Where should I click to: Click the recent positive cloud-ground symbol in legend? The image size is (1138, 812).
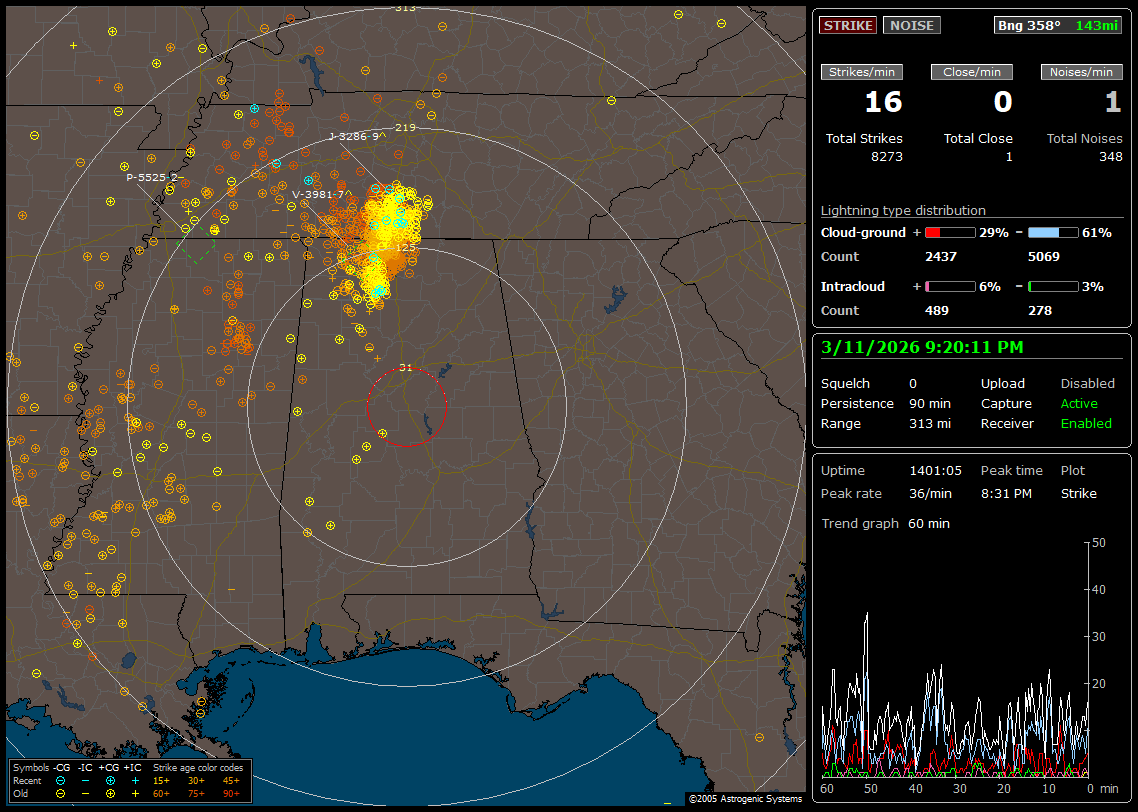pyautogui.click(x=110, y=780)
